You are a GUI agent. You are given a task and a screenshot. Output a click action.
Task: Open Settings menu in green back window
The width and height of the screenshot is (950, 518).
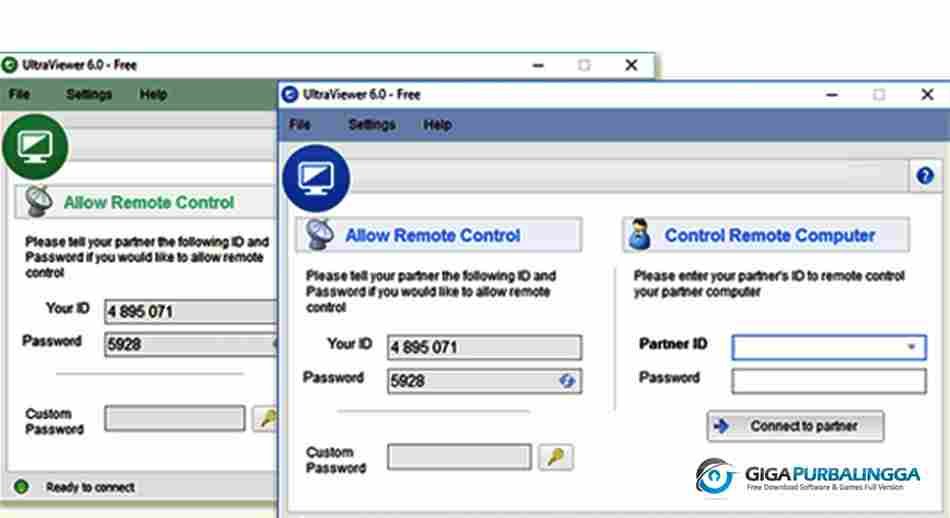pyautogui.click(x=89, y=94)
